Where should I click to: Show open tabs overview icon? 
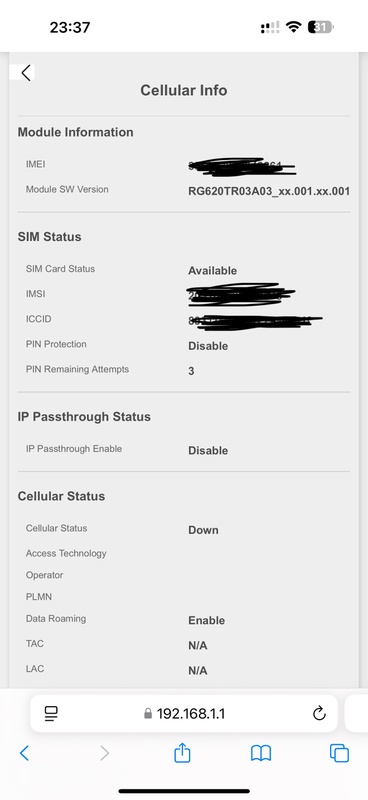pos(339,753)
